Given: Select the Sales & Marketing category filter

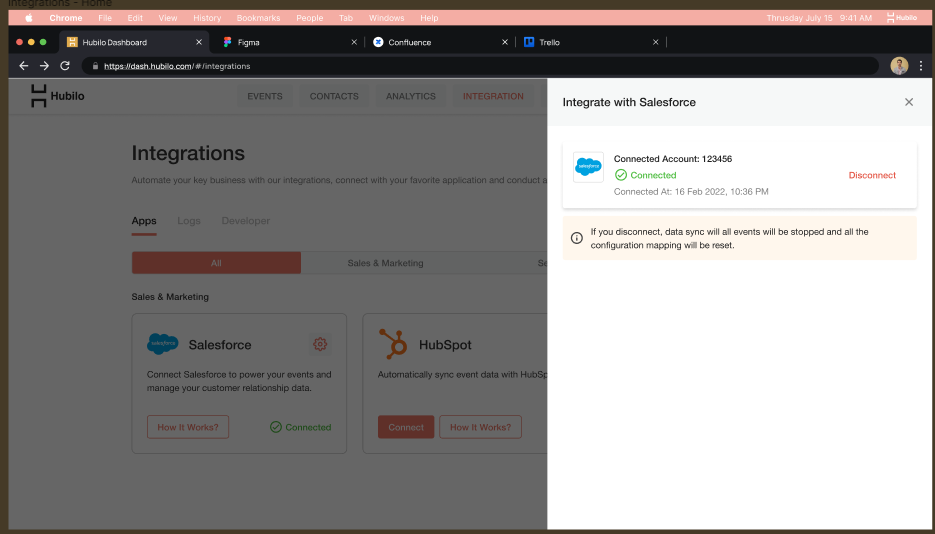Looking at the screenshot, I should 385,263.
